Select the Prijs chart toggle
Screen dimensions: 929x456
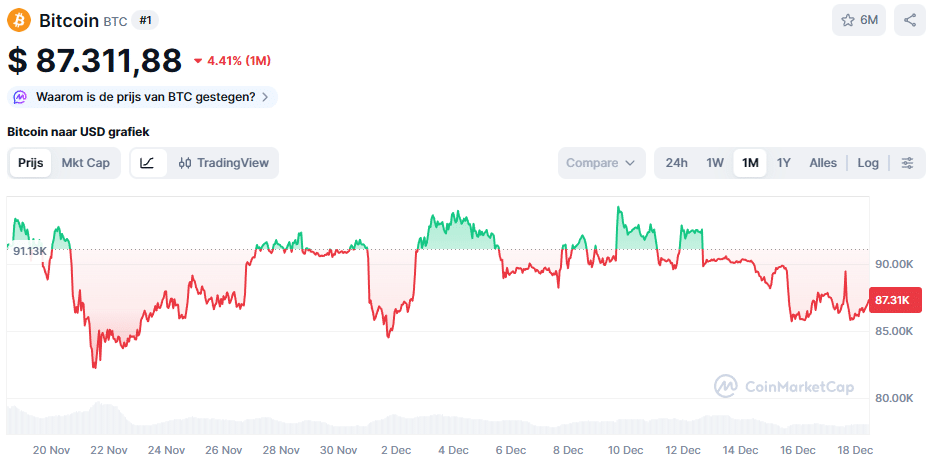click(31, 163)
